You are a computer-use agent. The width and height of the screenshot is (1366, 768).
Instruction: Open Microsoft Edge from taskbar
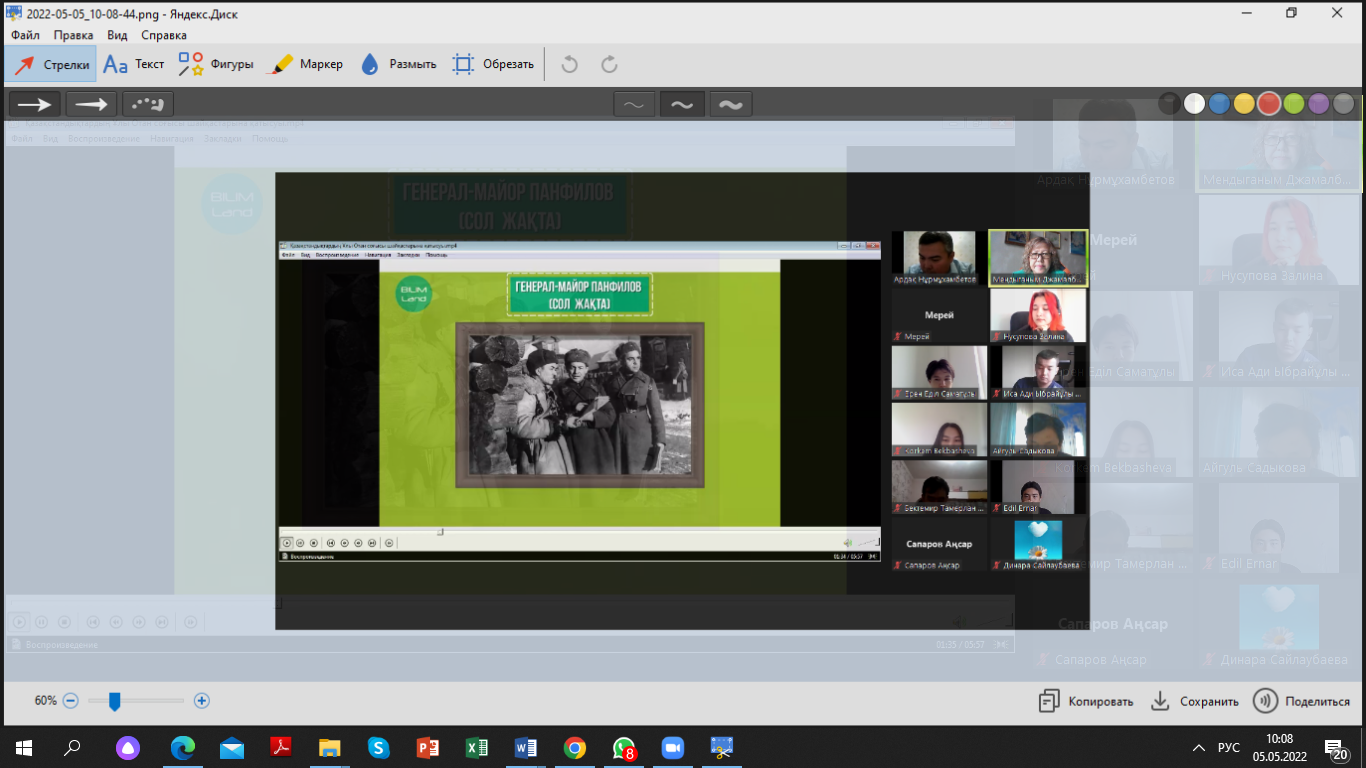tap(182, 747)
